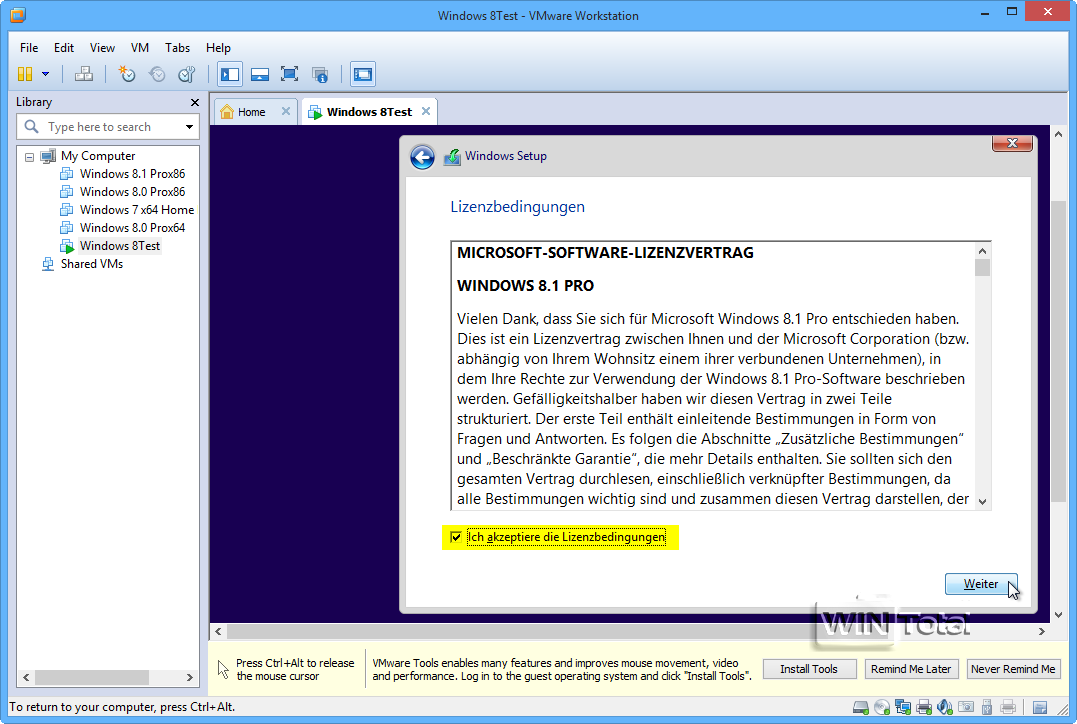This screenshot has width=1077, height=724.
Task: Revert the virtual machine to its snapshot
Action: coord(157,74)
